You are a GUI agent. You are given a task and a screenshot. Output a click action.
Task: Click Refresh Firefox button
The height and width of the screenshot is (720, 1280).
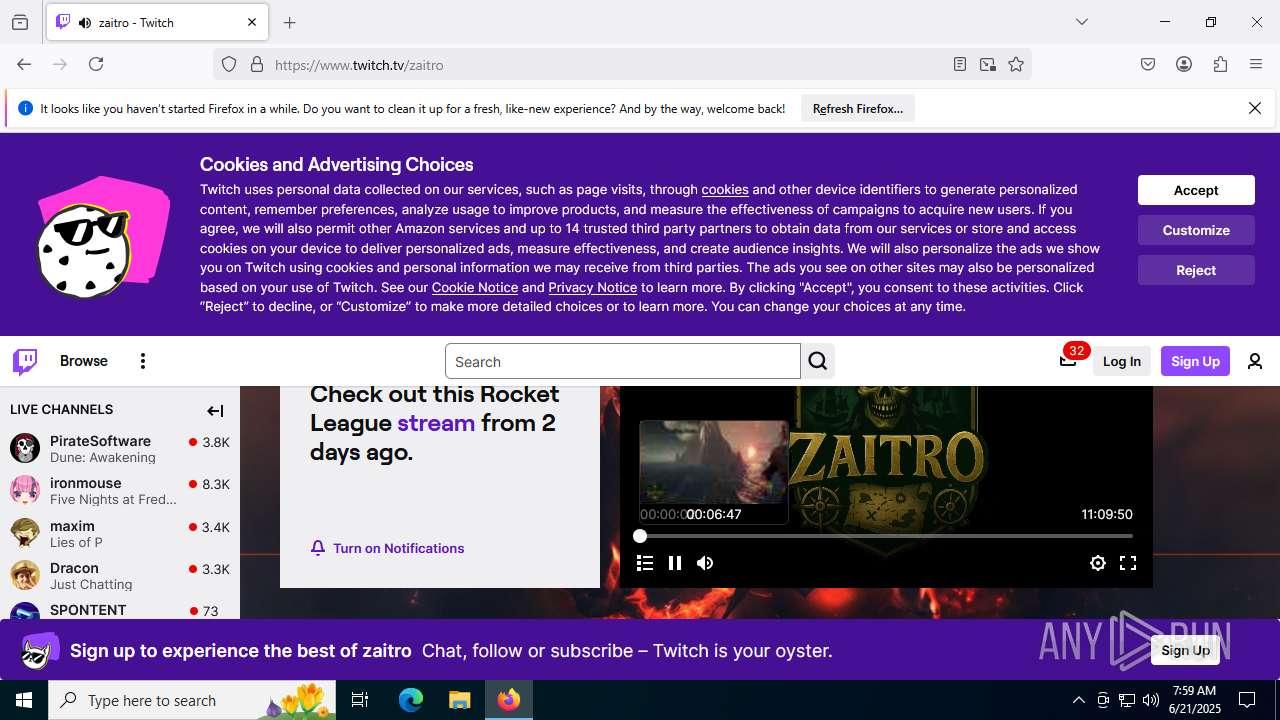pyautogui.click(x=858, y=108)
